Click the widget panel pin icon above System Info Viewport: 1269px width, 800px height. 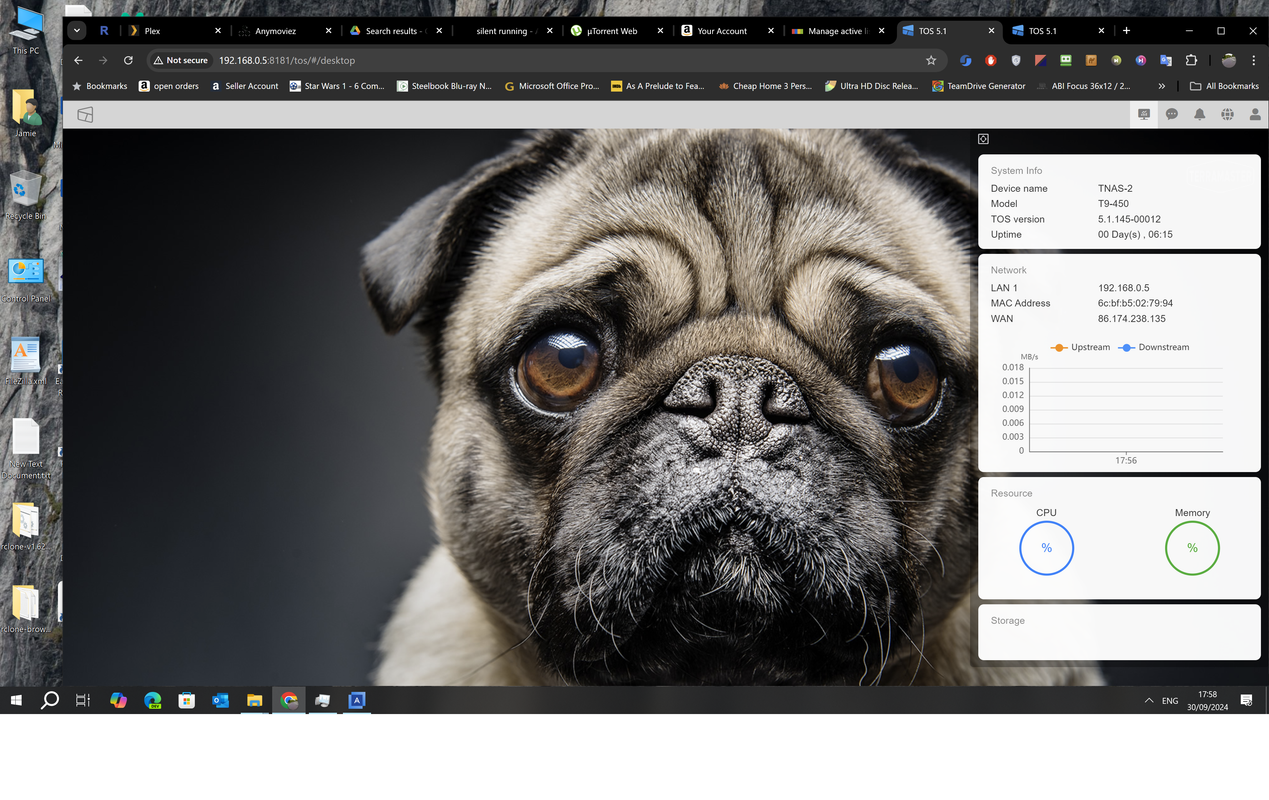pyautogui.click(x=983, y=139)
